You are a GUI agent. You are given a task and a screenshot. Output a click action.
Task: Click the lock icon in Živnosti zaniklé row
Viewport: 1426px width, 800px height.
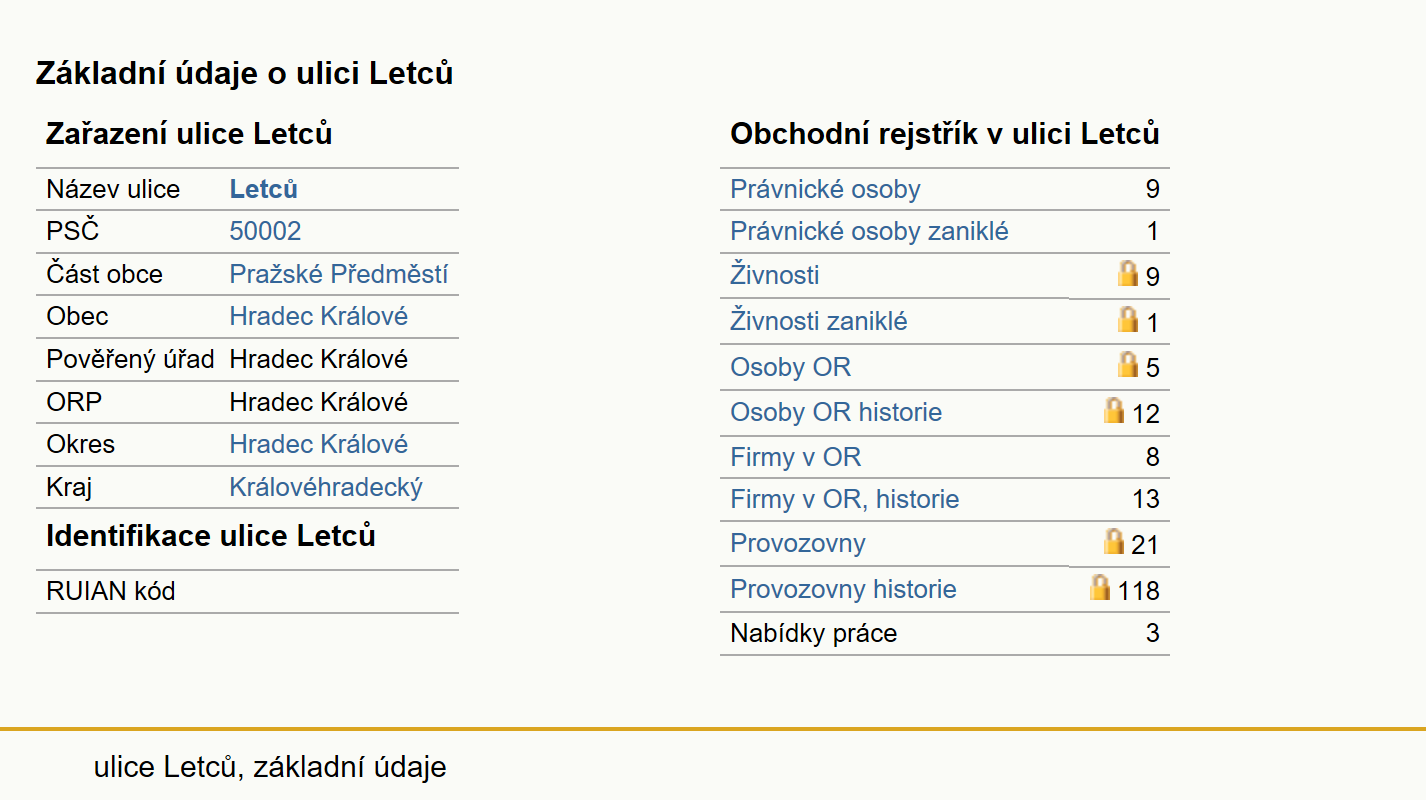(1128, 320)
